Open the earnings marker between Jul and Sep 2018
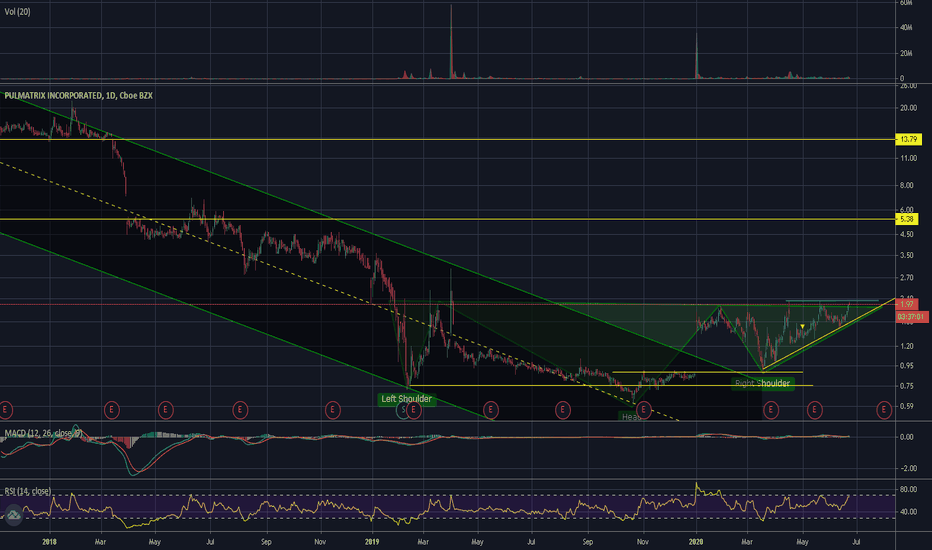Viewport: 932px width, 550px height. click(240, 410)
